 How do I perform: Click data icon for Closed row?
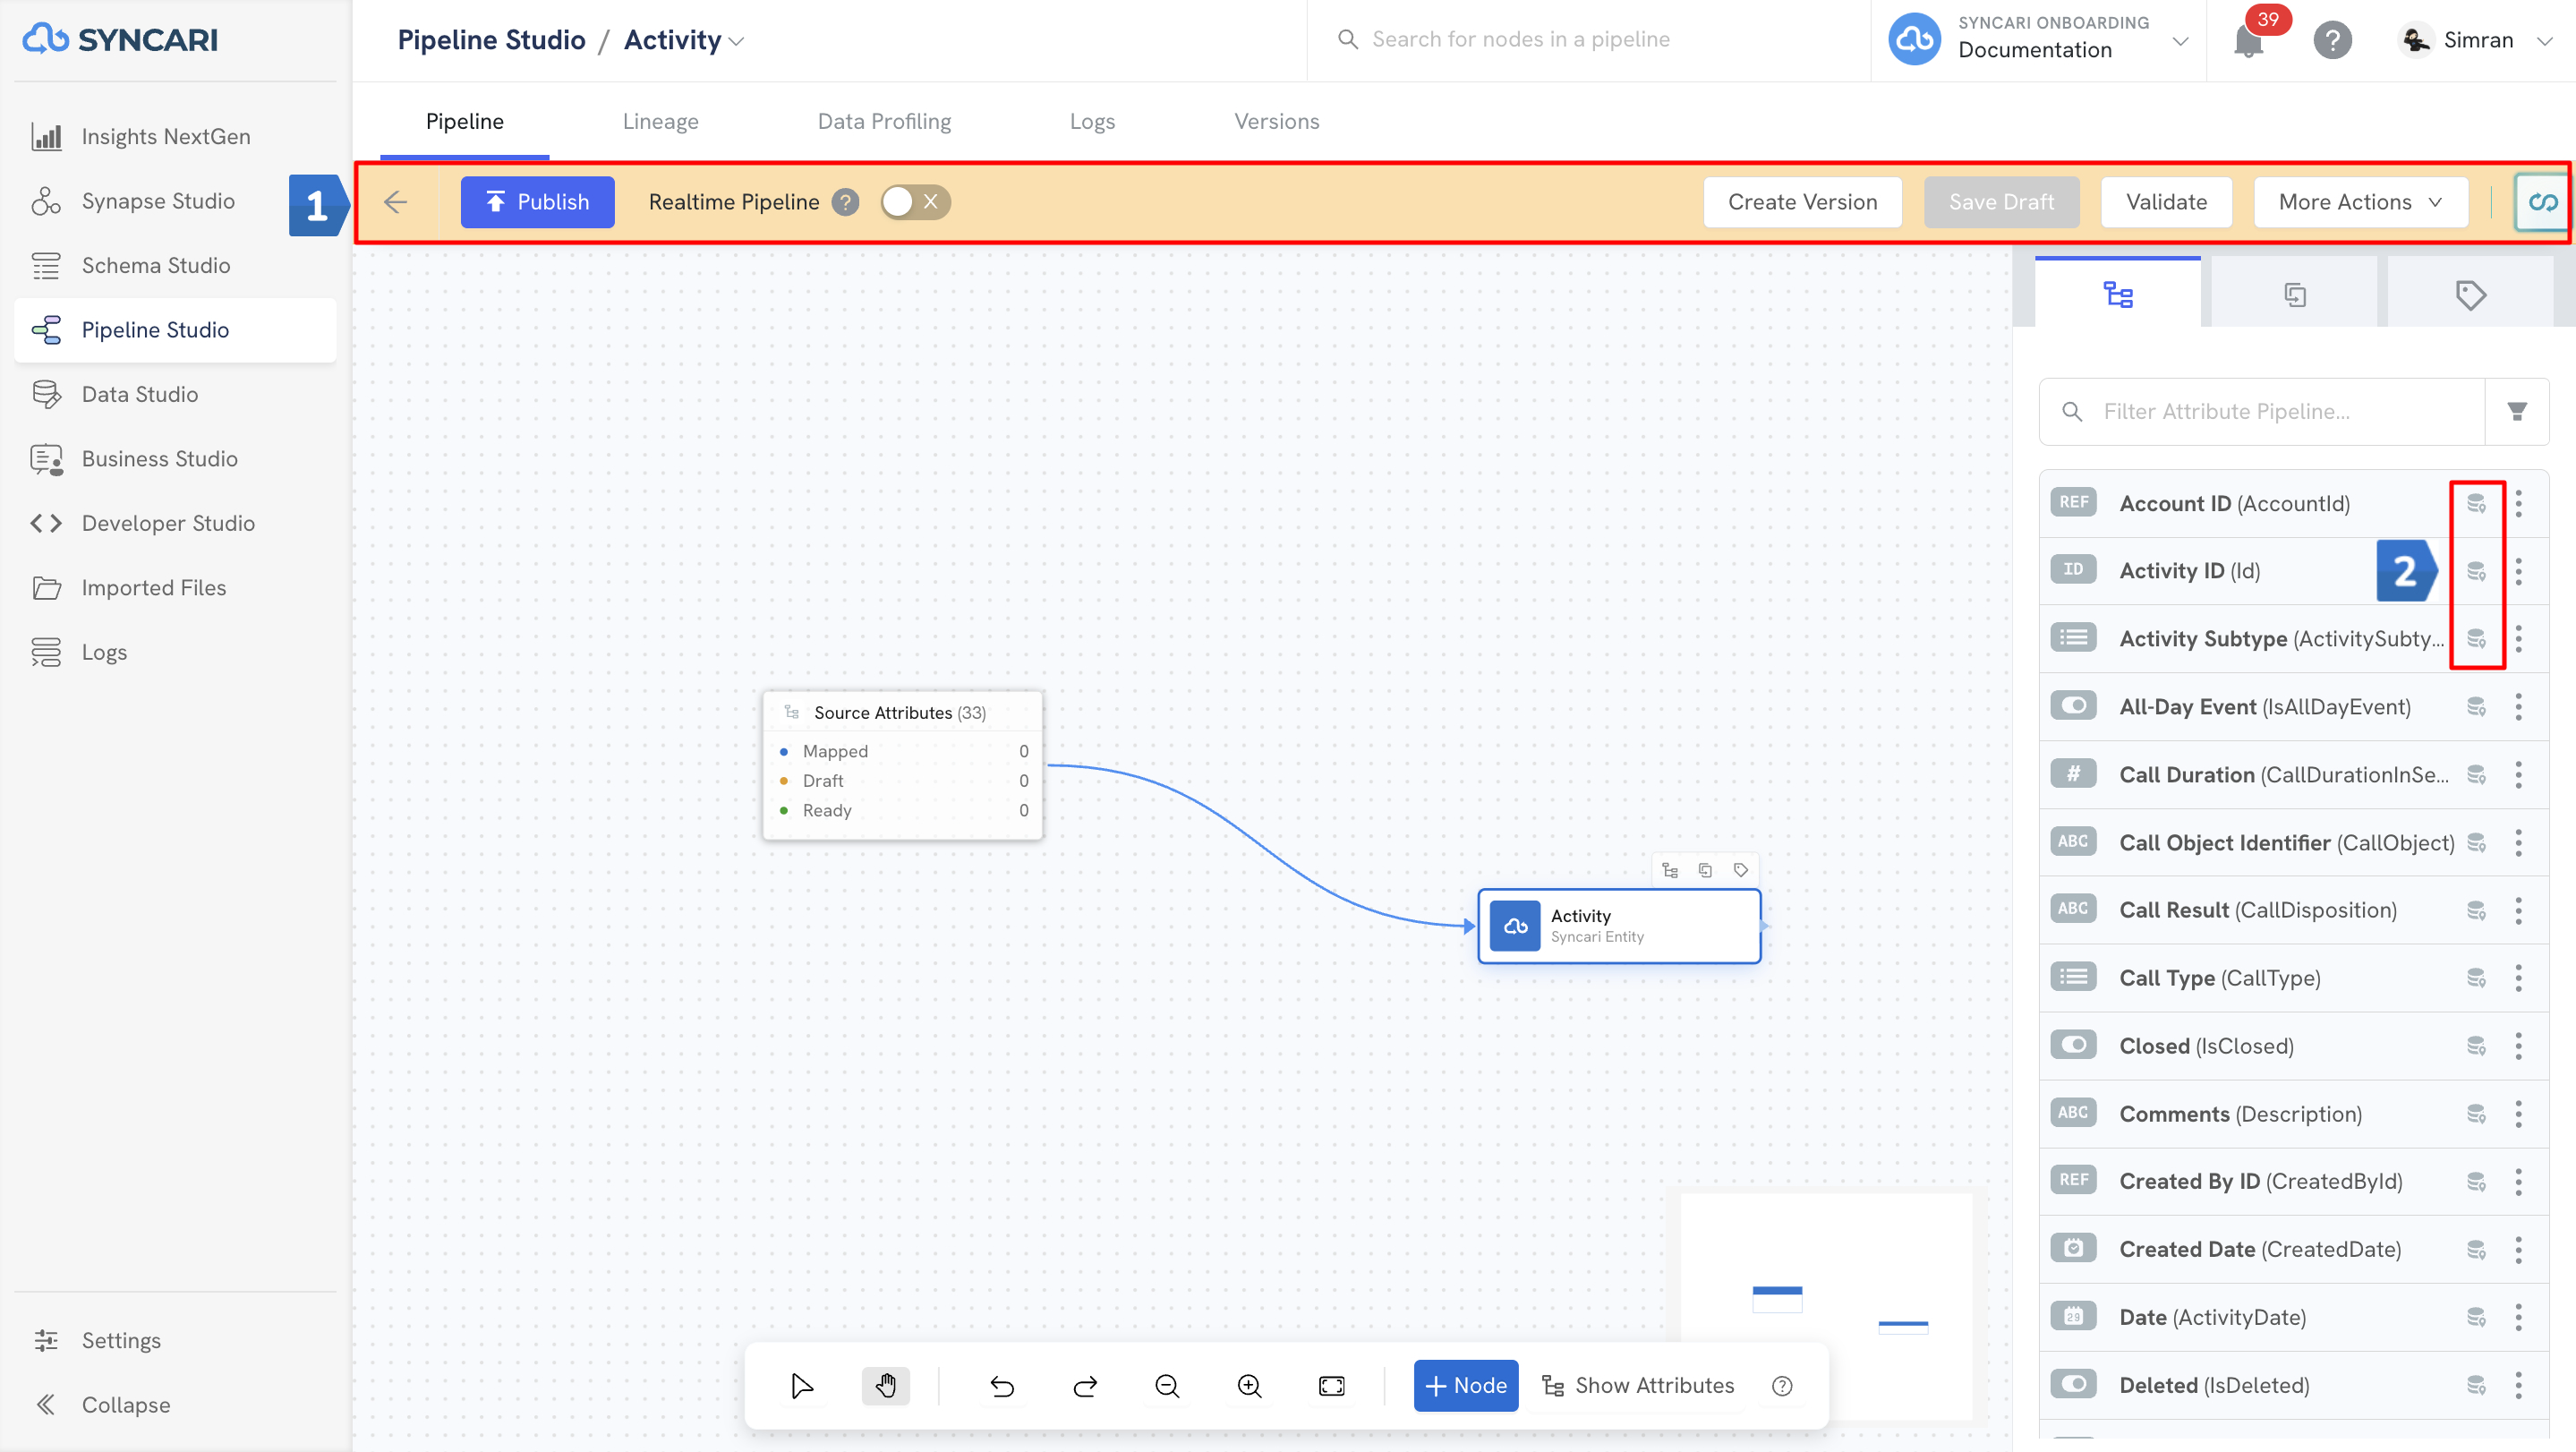click(2476, 1046)
